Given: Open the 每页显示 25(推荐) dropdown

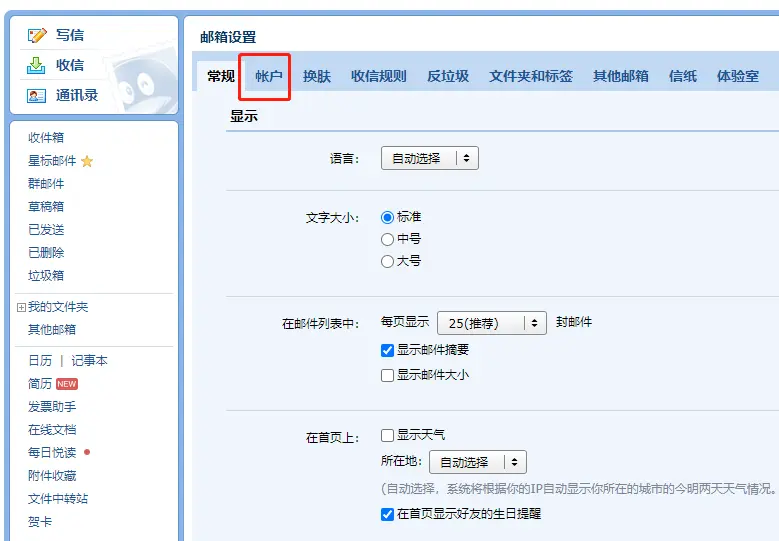Looking at the screenshot, I should pyautogui.click(x=492, y=323).
